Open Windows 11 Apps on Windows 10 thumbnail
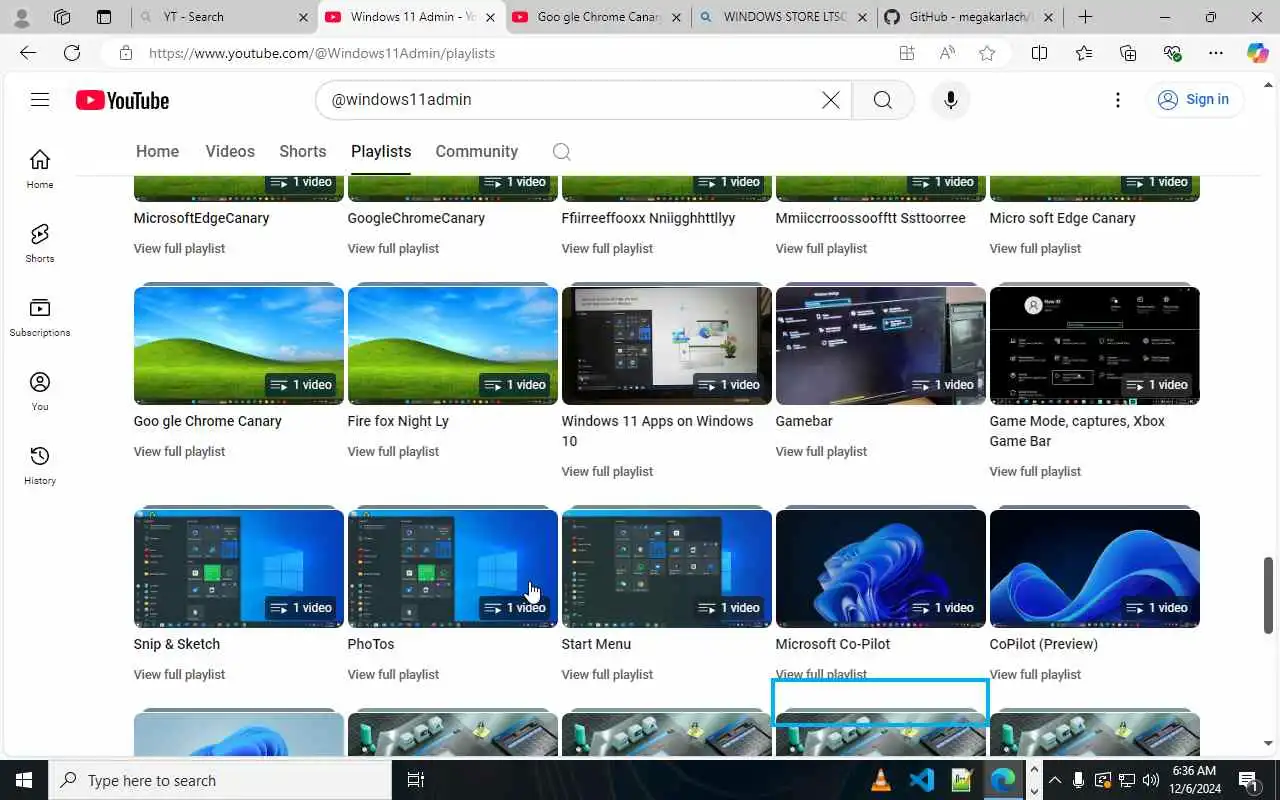1280x800 pixels. click(667, 346)
